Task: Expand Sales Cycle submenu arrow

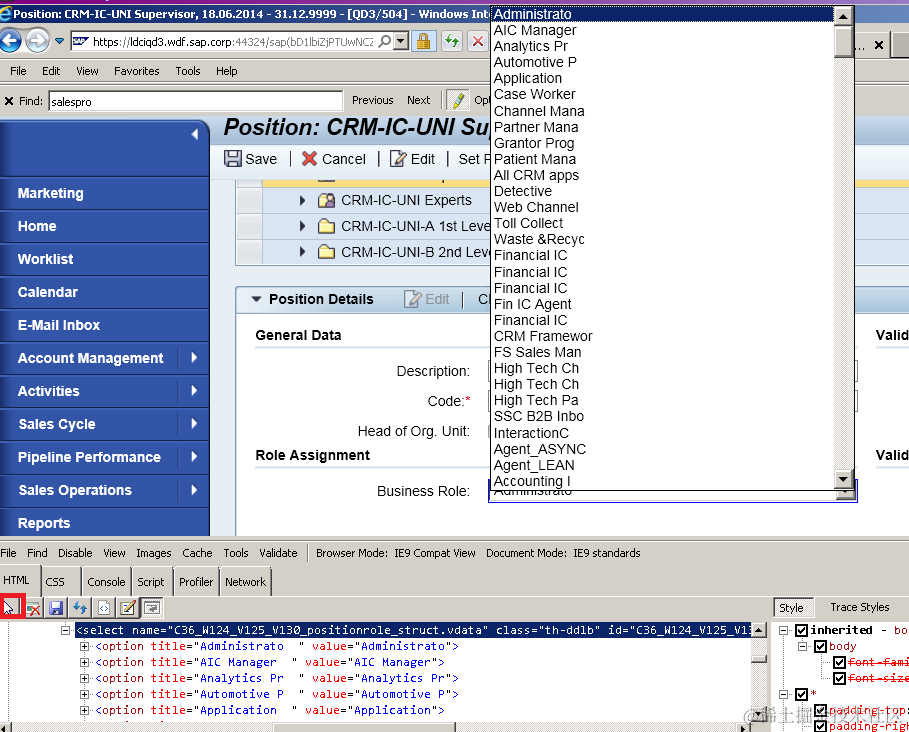Action: 194,424
